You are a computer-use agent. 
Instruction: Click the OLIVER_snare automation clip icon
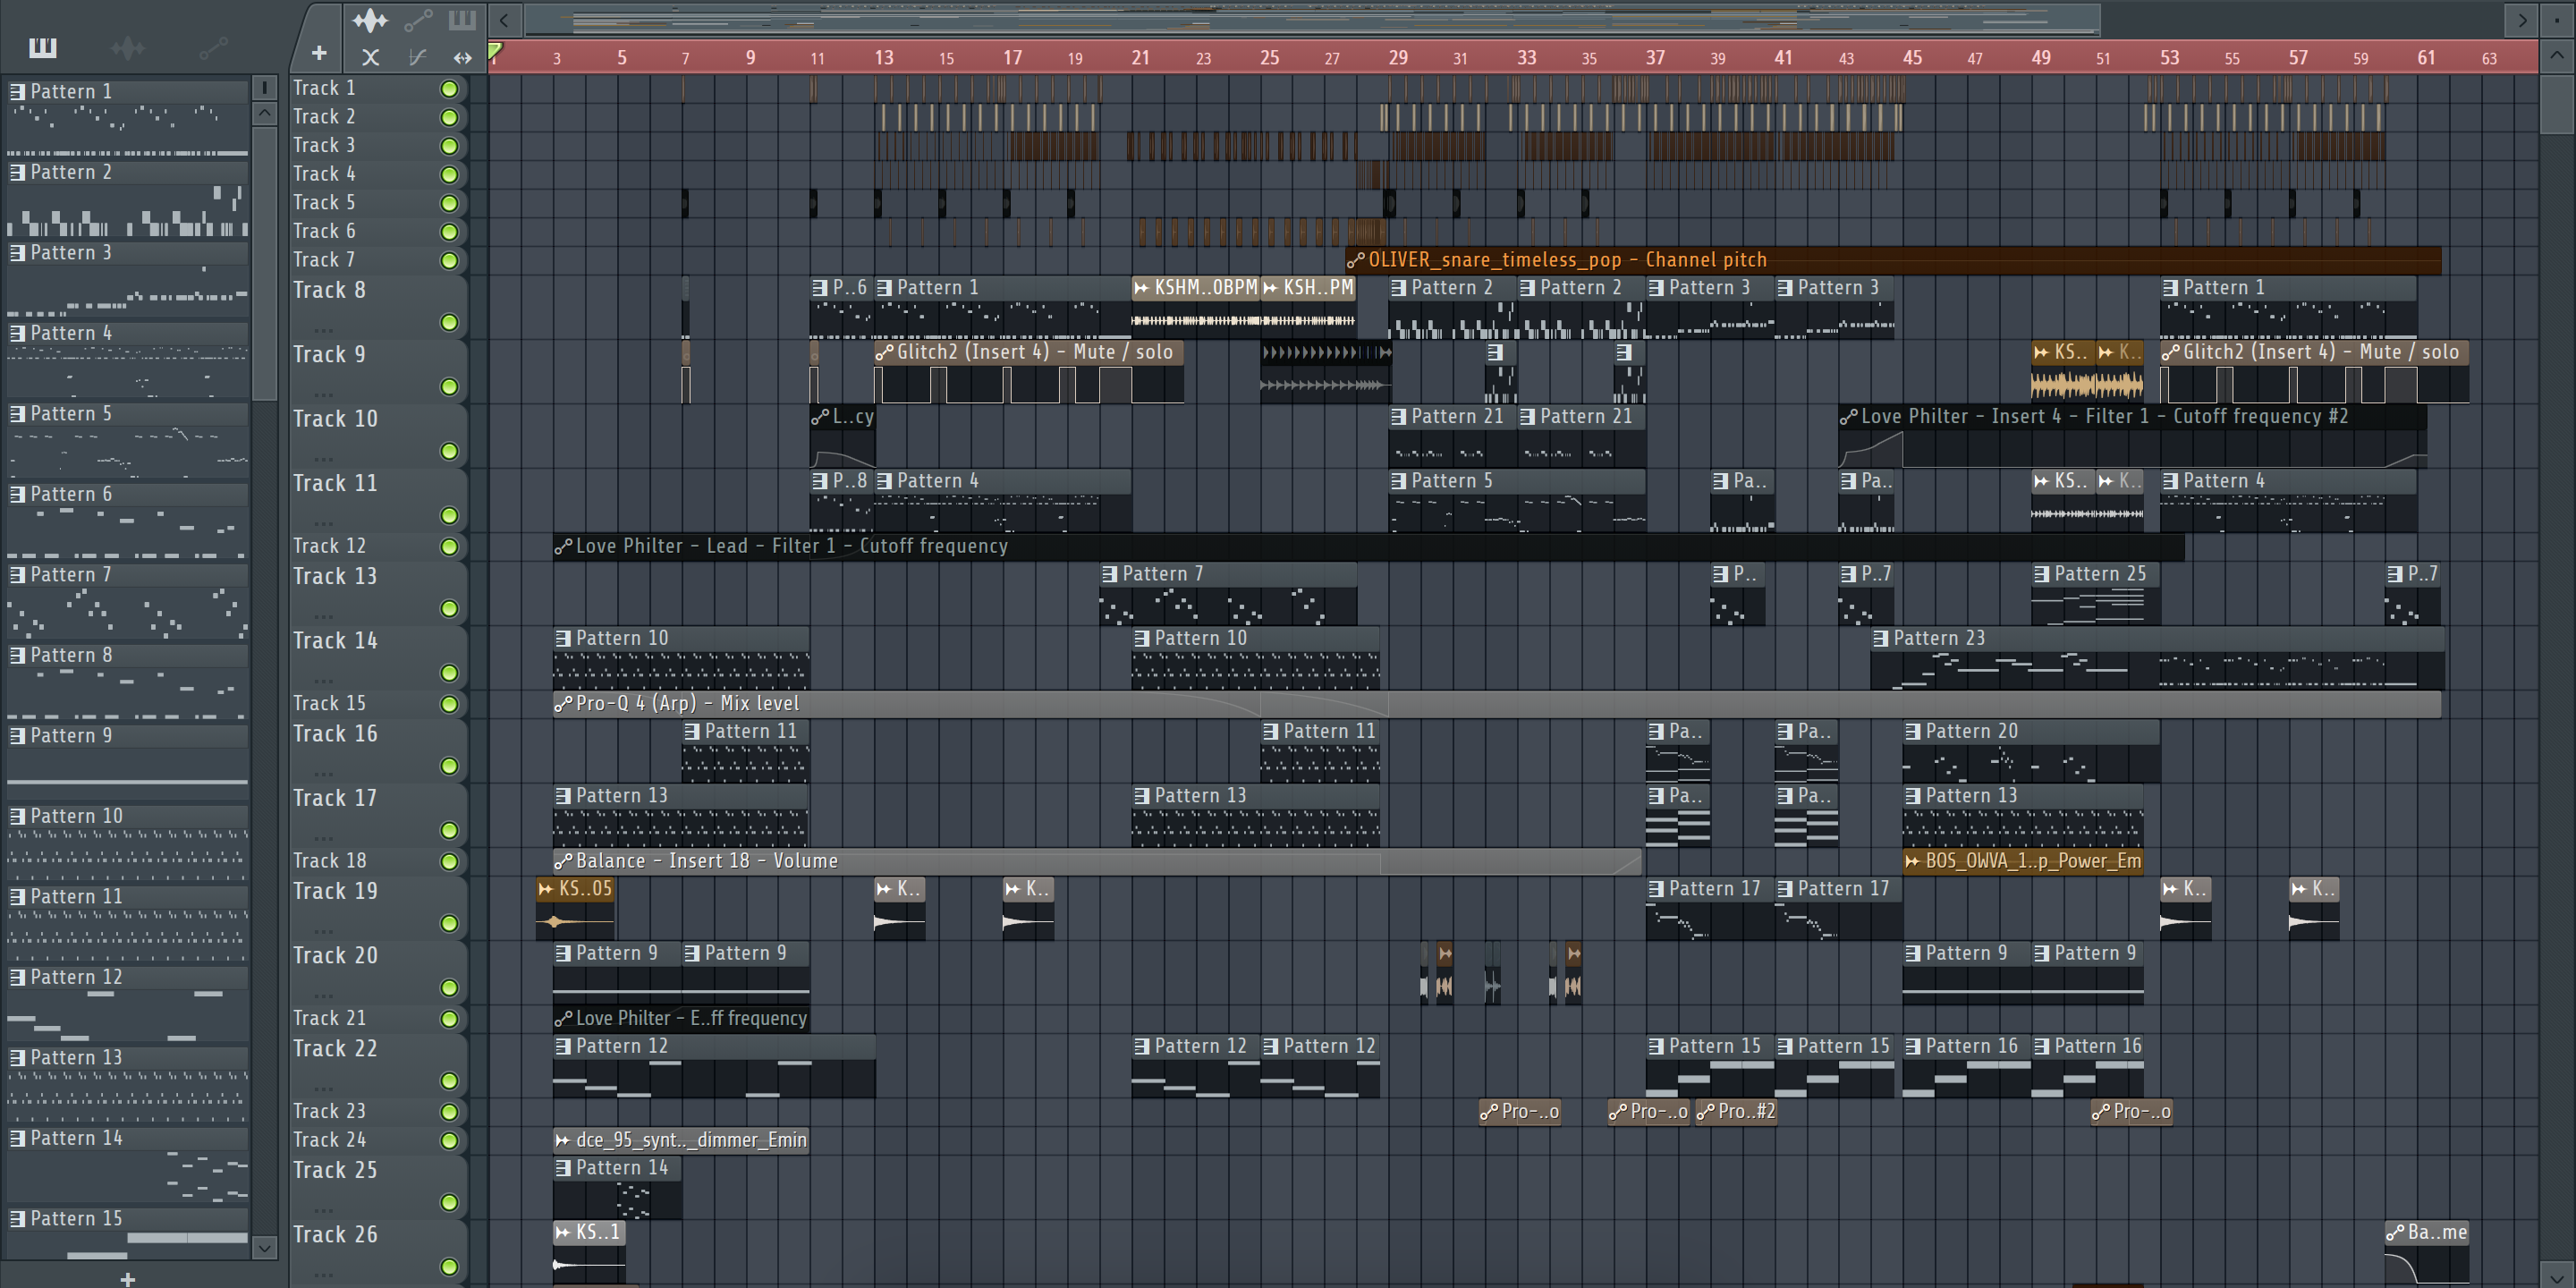(x=1356, y=260)
